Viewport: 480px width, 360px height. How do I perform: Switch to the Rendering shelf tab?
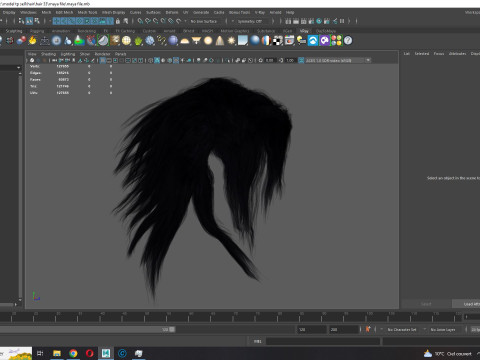(x=87, y=31)
